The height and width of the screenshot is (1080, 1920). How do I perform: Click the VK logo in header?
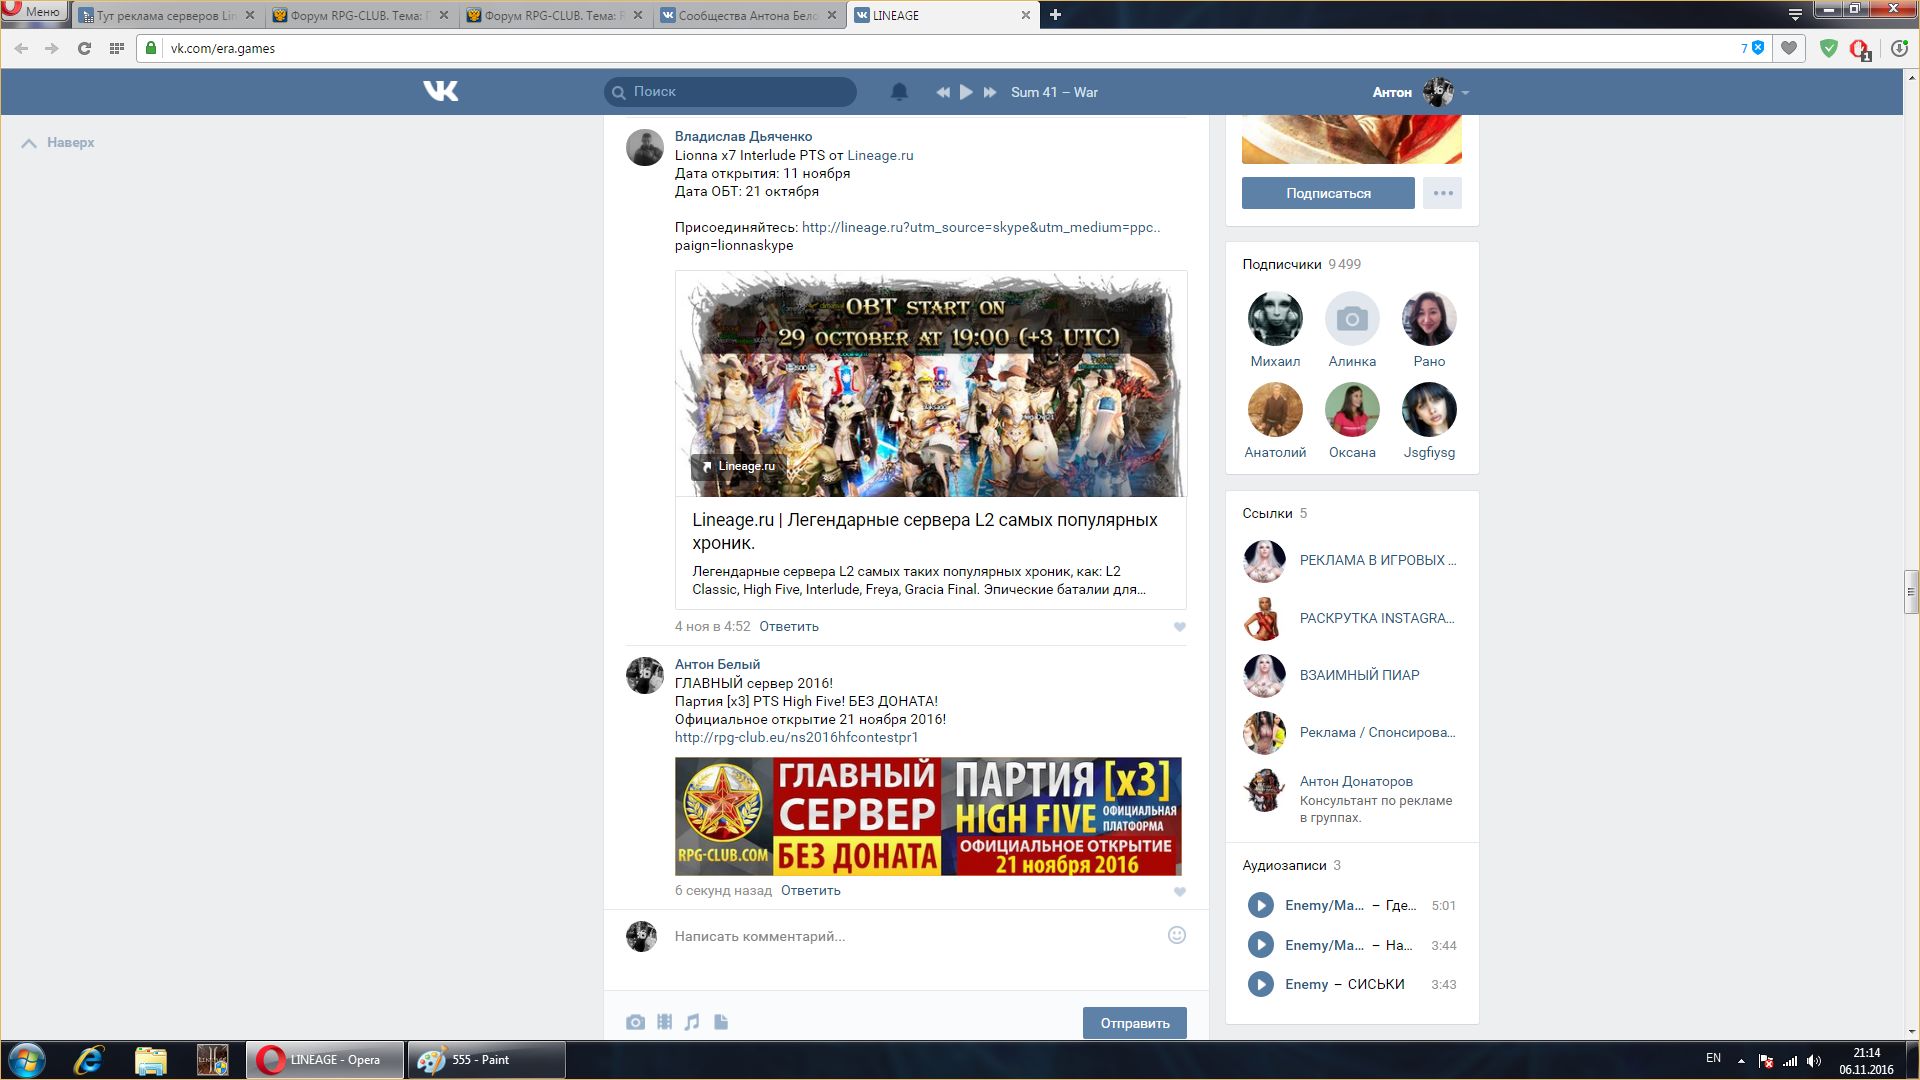[440, 91]
